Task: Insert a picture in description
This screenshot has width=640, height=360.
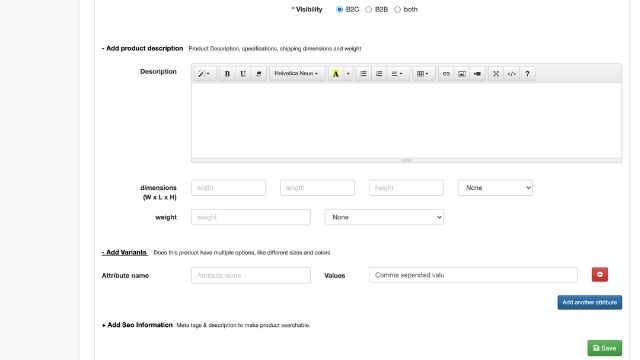Action: (462, 74)
